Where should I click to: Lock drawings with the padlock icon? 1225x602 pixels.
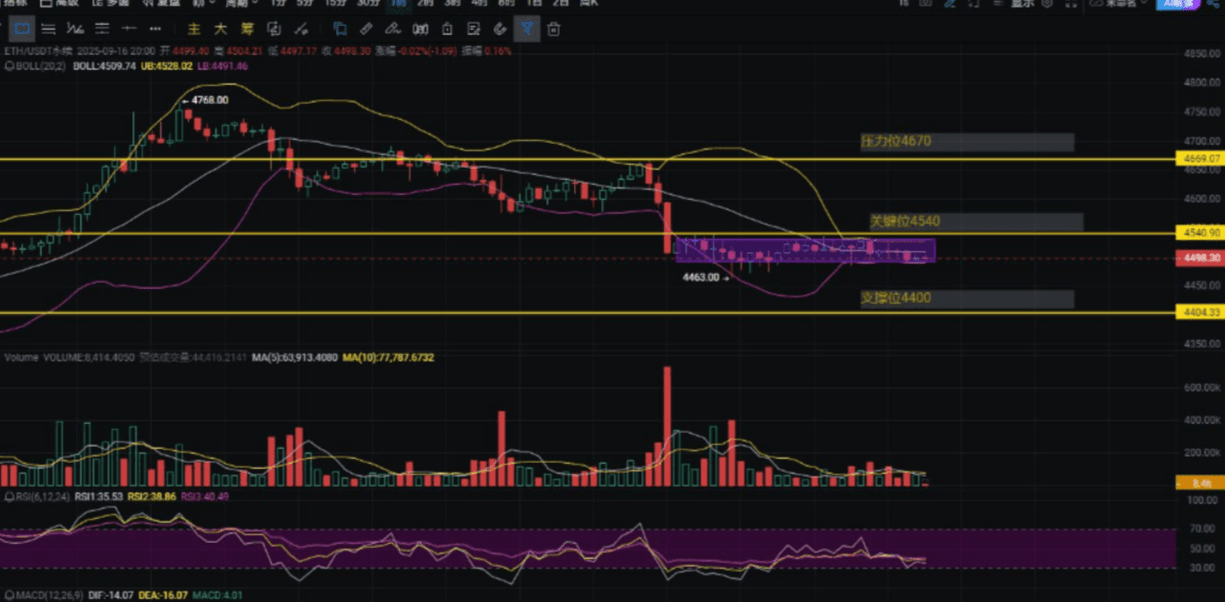447,29
